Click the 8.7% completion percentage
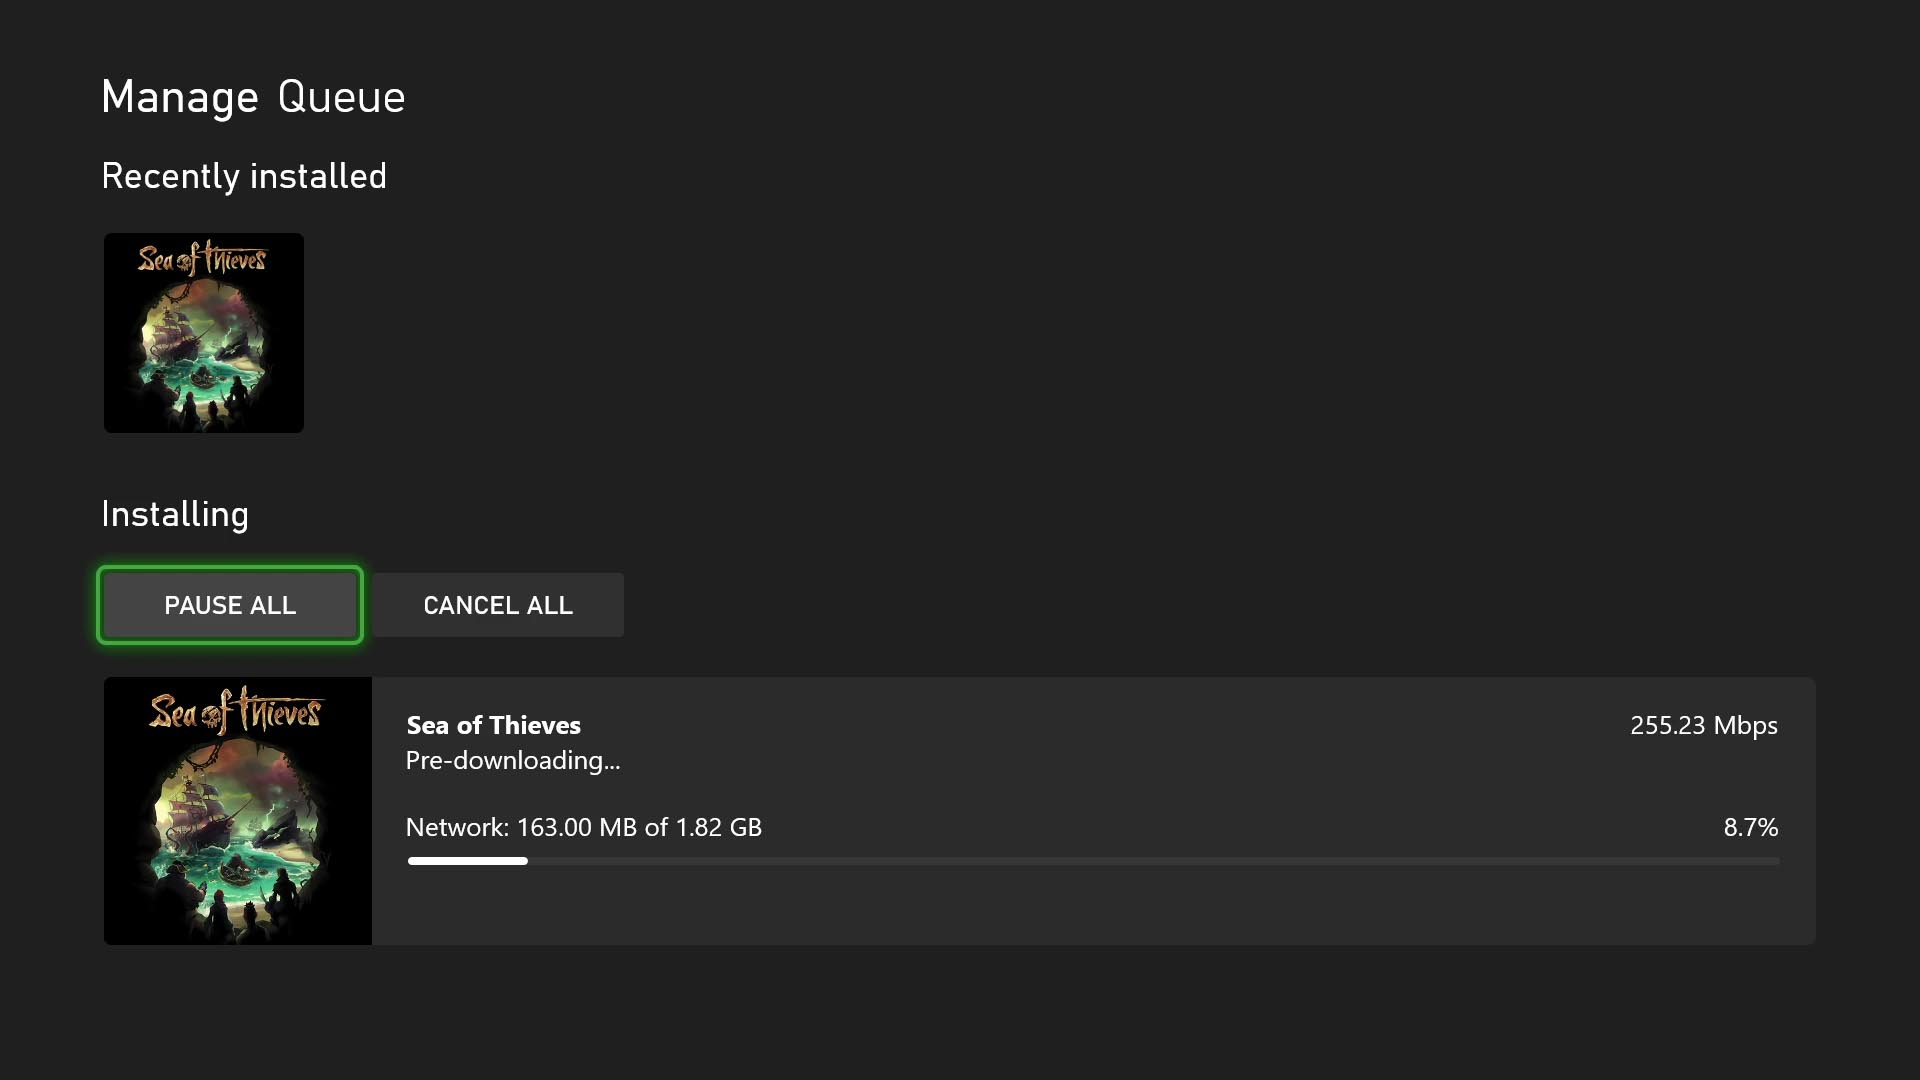 tap(1751, 827)
